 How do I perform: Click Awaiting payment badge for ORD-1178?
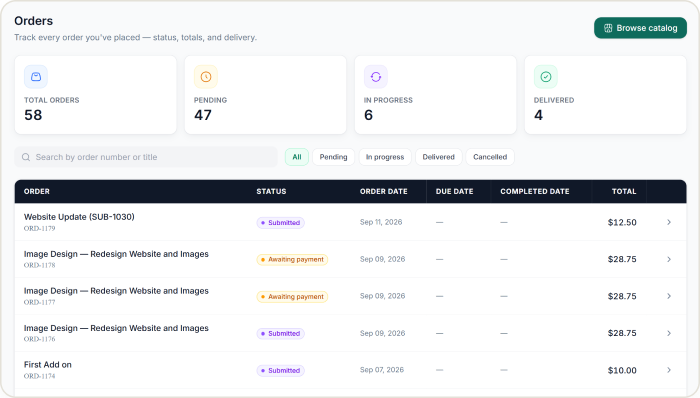coord(292,260)
